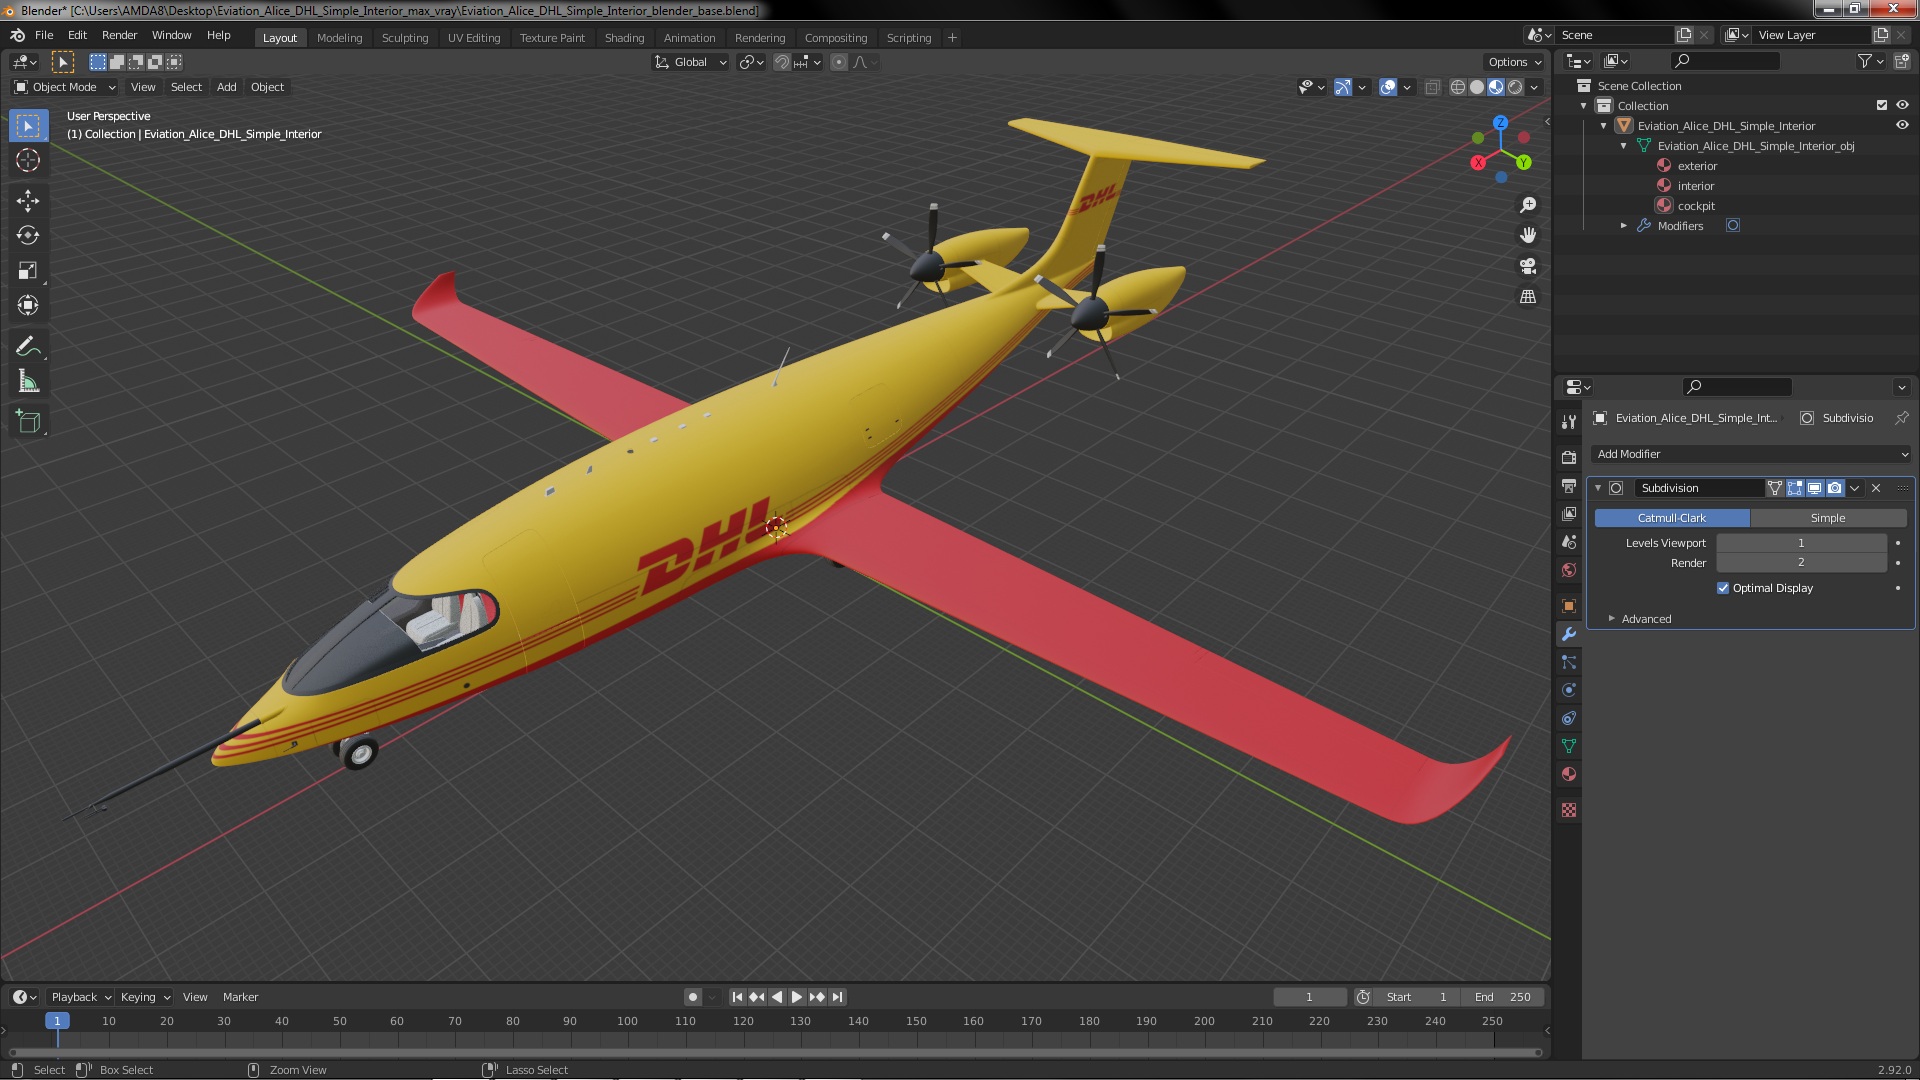Toggle Collection visibility eye icon
Image resolution: width=1920 pixels, height=1080 pixels.
coord(1902,105)
